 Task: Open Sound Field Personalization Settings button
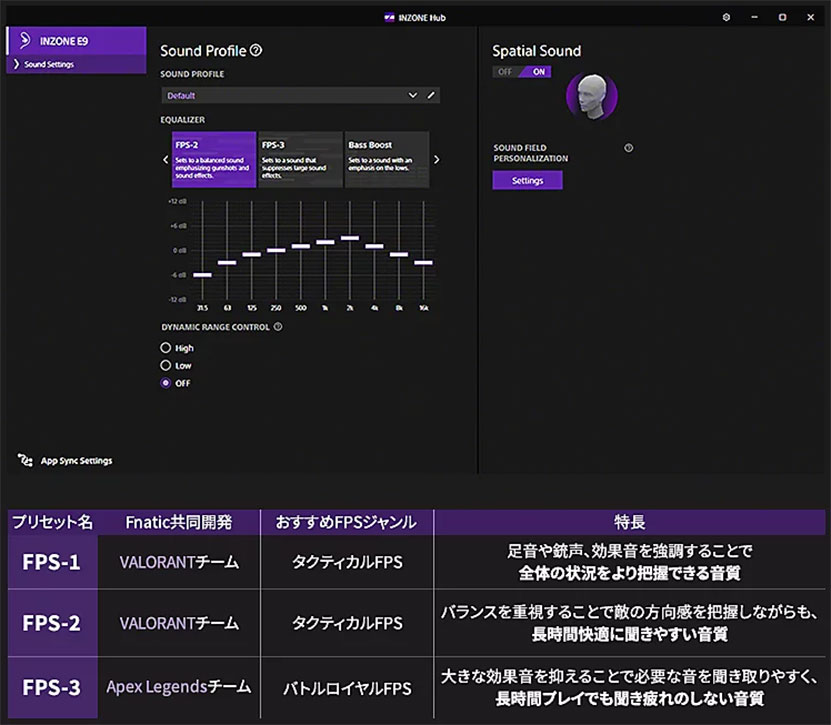[527, 180]
